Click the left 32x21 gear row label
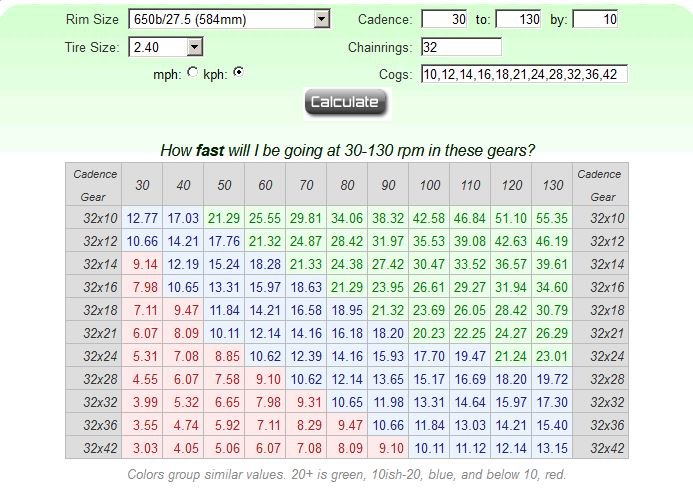 click(94, 333)
